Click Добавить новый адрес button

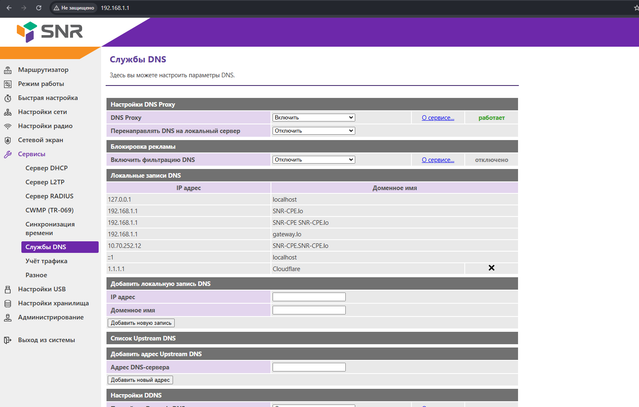coord(140,380)
